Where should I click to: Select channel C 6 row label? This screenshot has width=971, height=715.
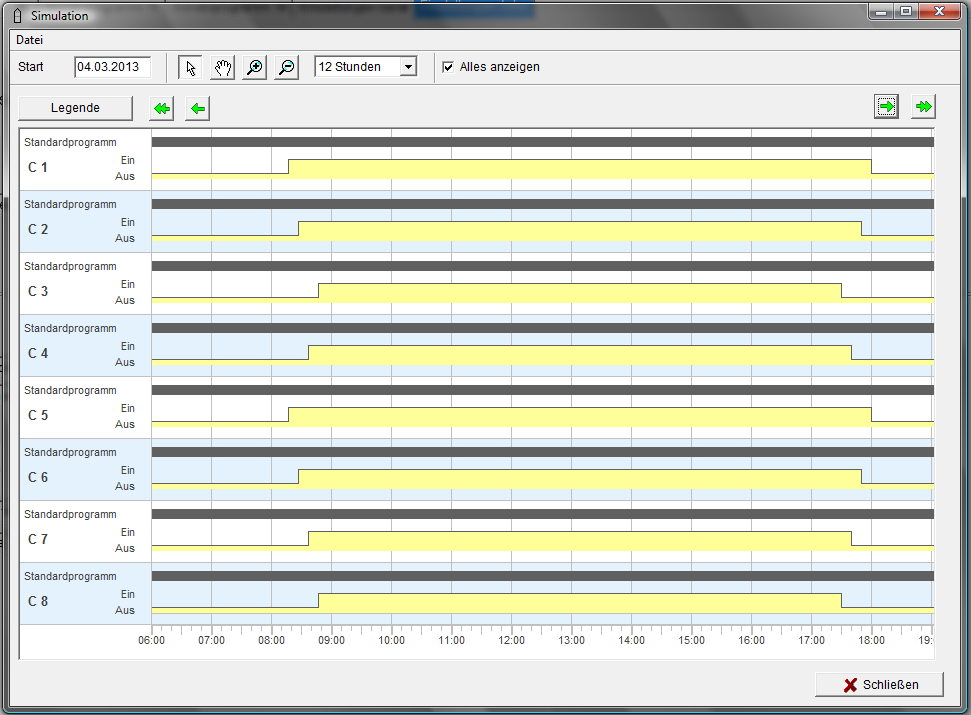tap(38, 477)
